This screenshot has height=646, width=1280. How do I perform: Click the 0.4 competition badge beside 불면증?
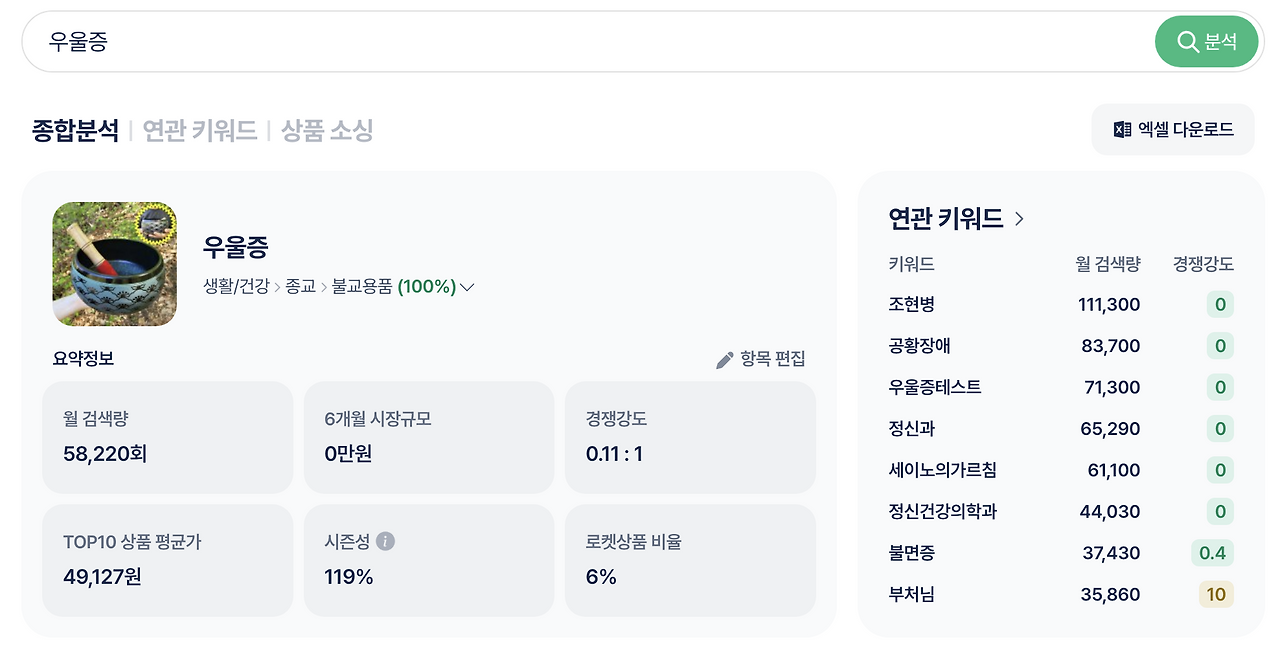point(1214,553)
